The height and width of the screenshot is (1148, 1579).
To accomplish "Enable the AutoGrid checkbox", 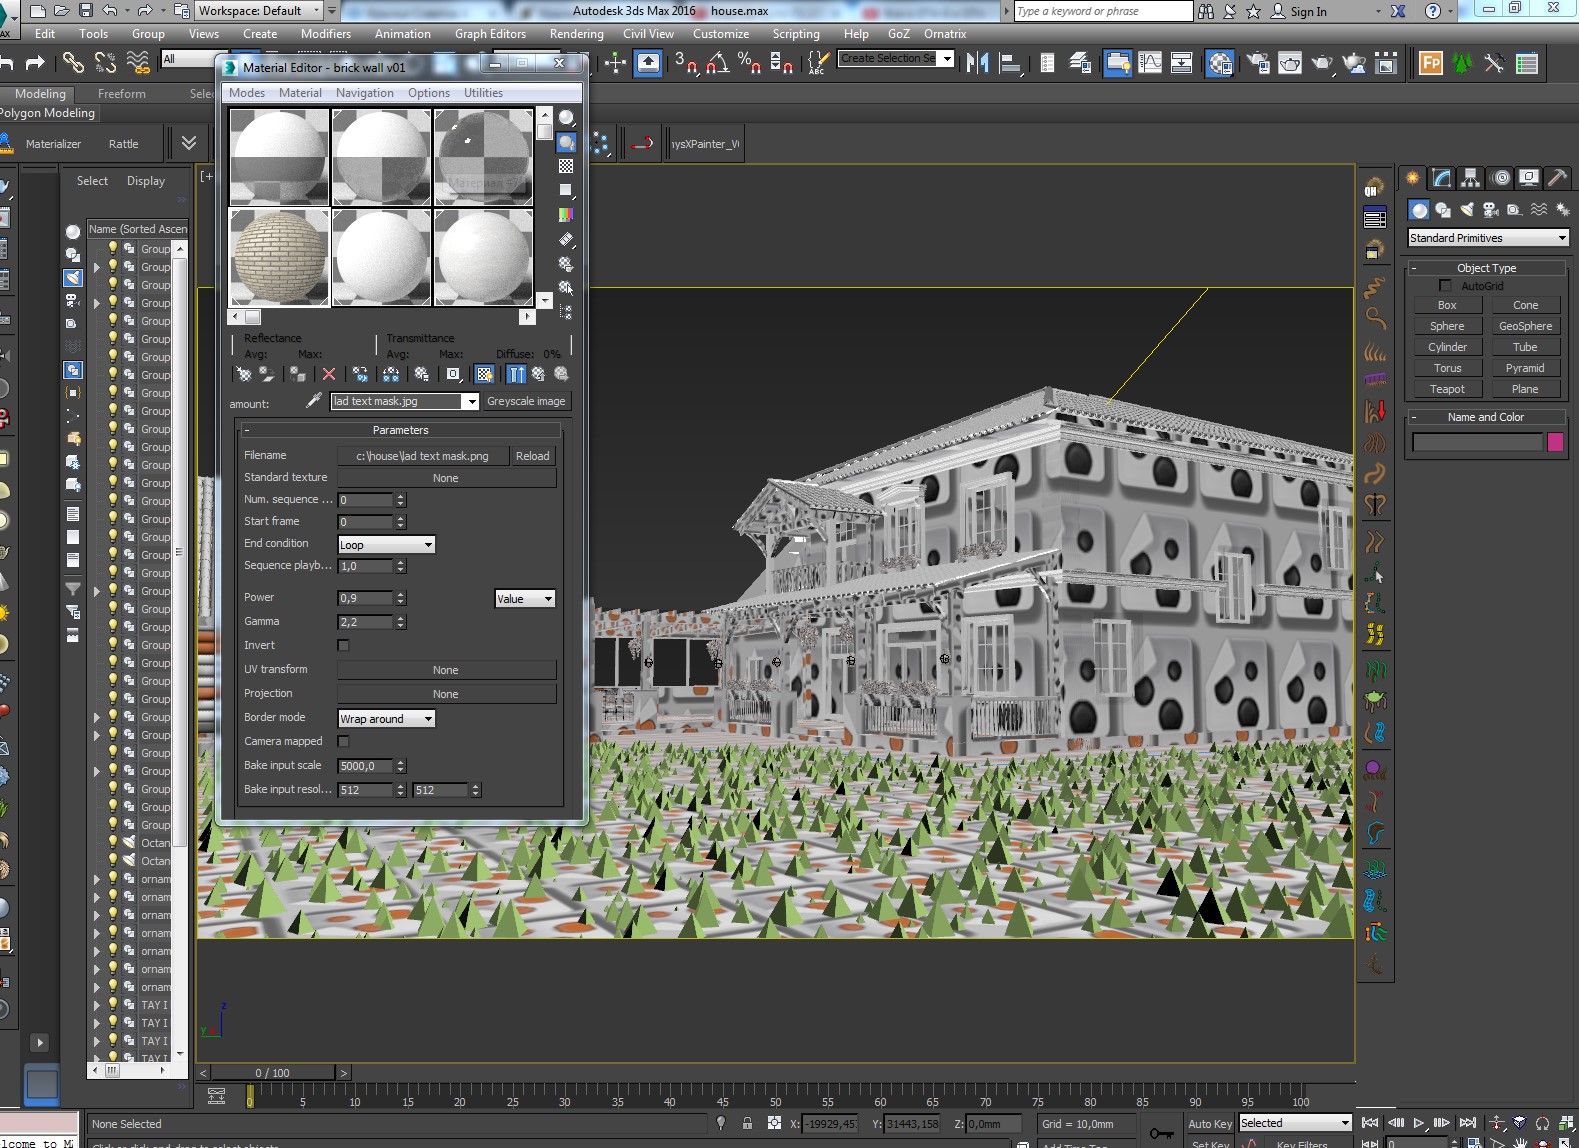I will (1445, 286).
